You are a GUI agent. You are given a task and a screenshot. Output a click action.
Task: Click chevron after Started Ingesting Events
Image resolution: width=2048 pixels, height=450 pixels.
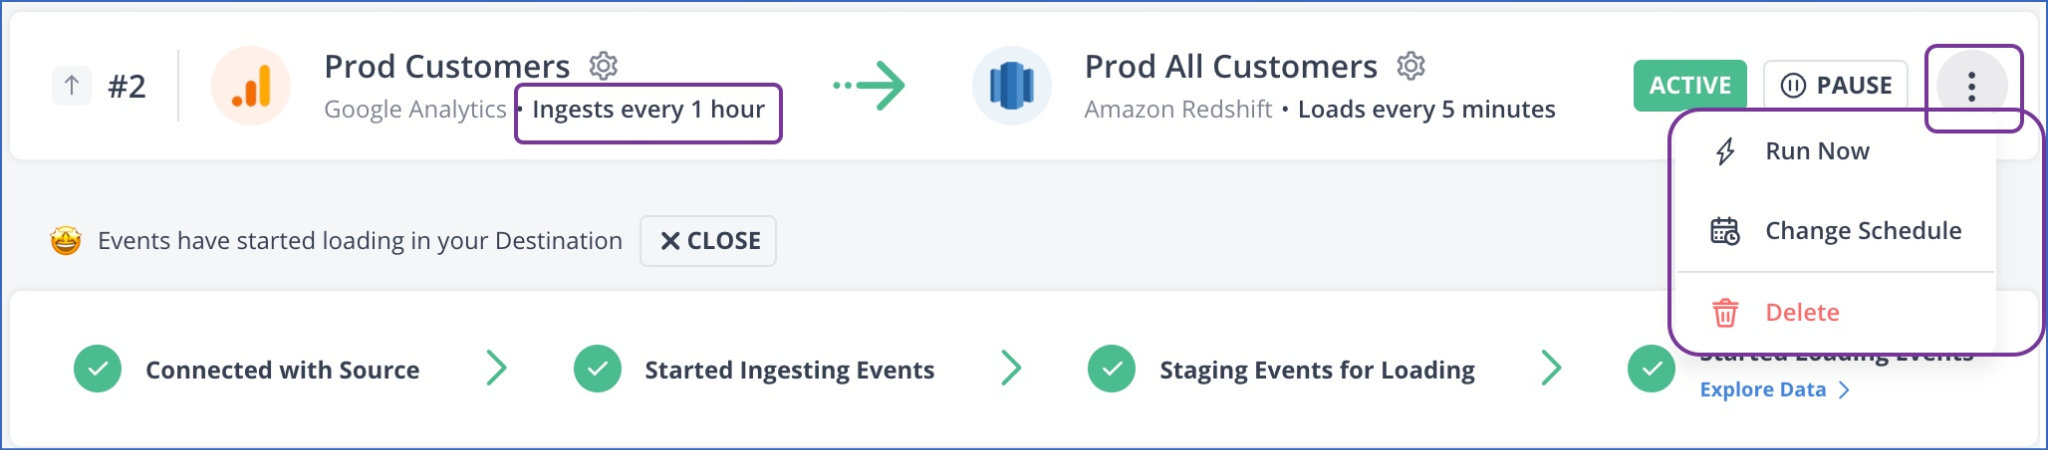1011,369
